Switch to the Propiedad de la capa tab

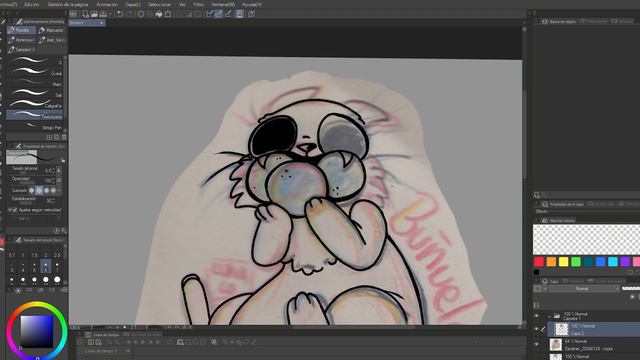pos(563,204)
